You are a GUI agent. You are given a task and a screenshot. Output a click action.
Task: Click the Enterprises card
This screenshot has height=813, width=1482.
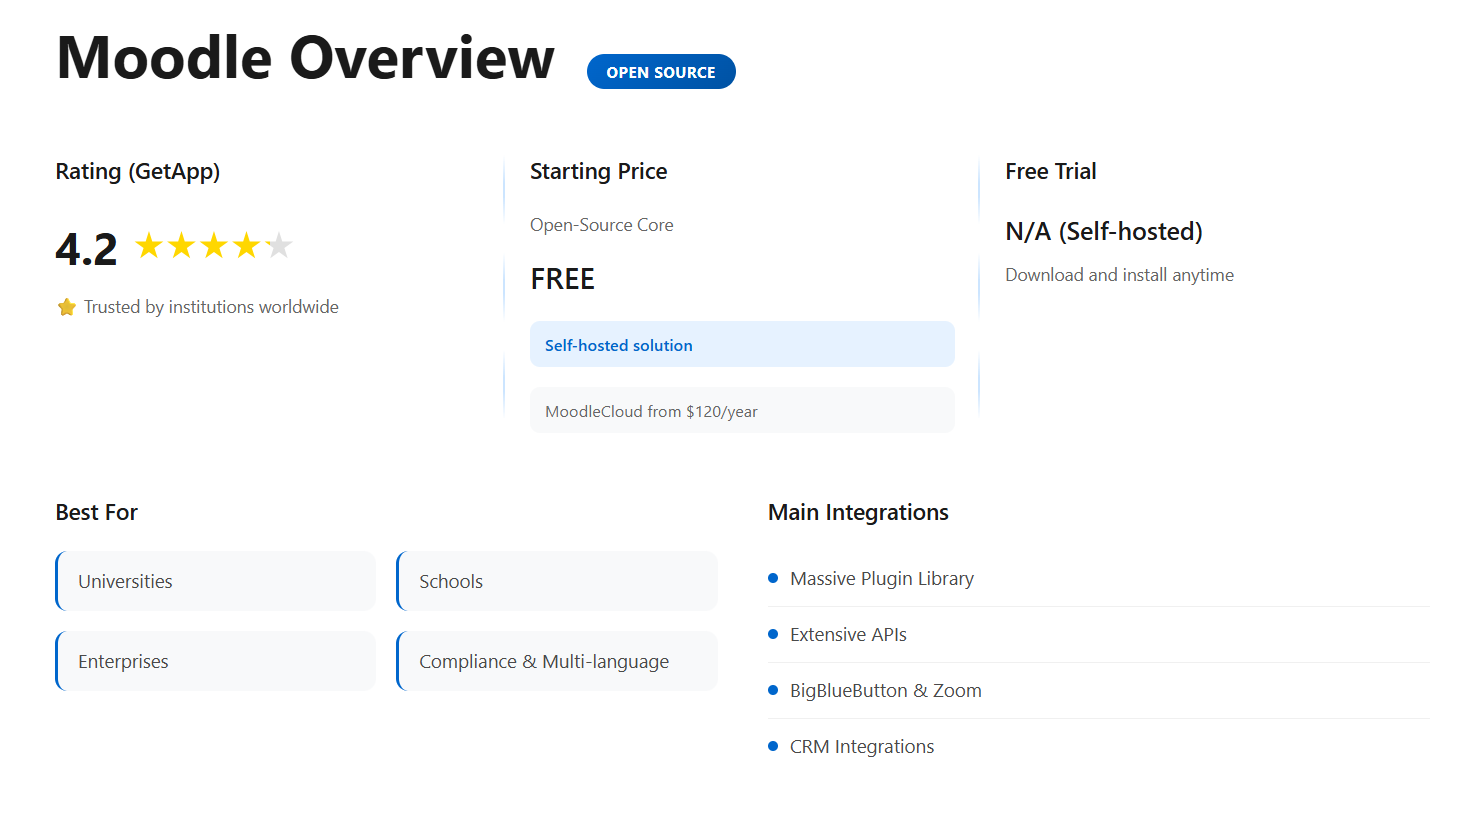216,661
